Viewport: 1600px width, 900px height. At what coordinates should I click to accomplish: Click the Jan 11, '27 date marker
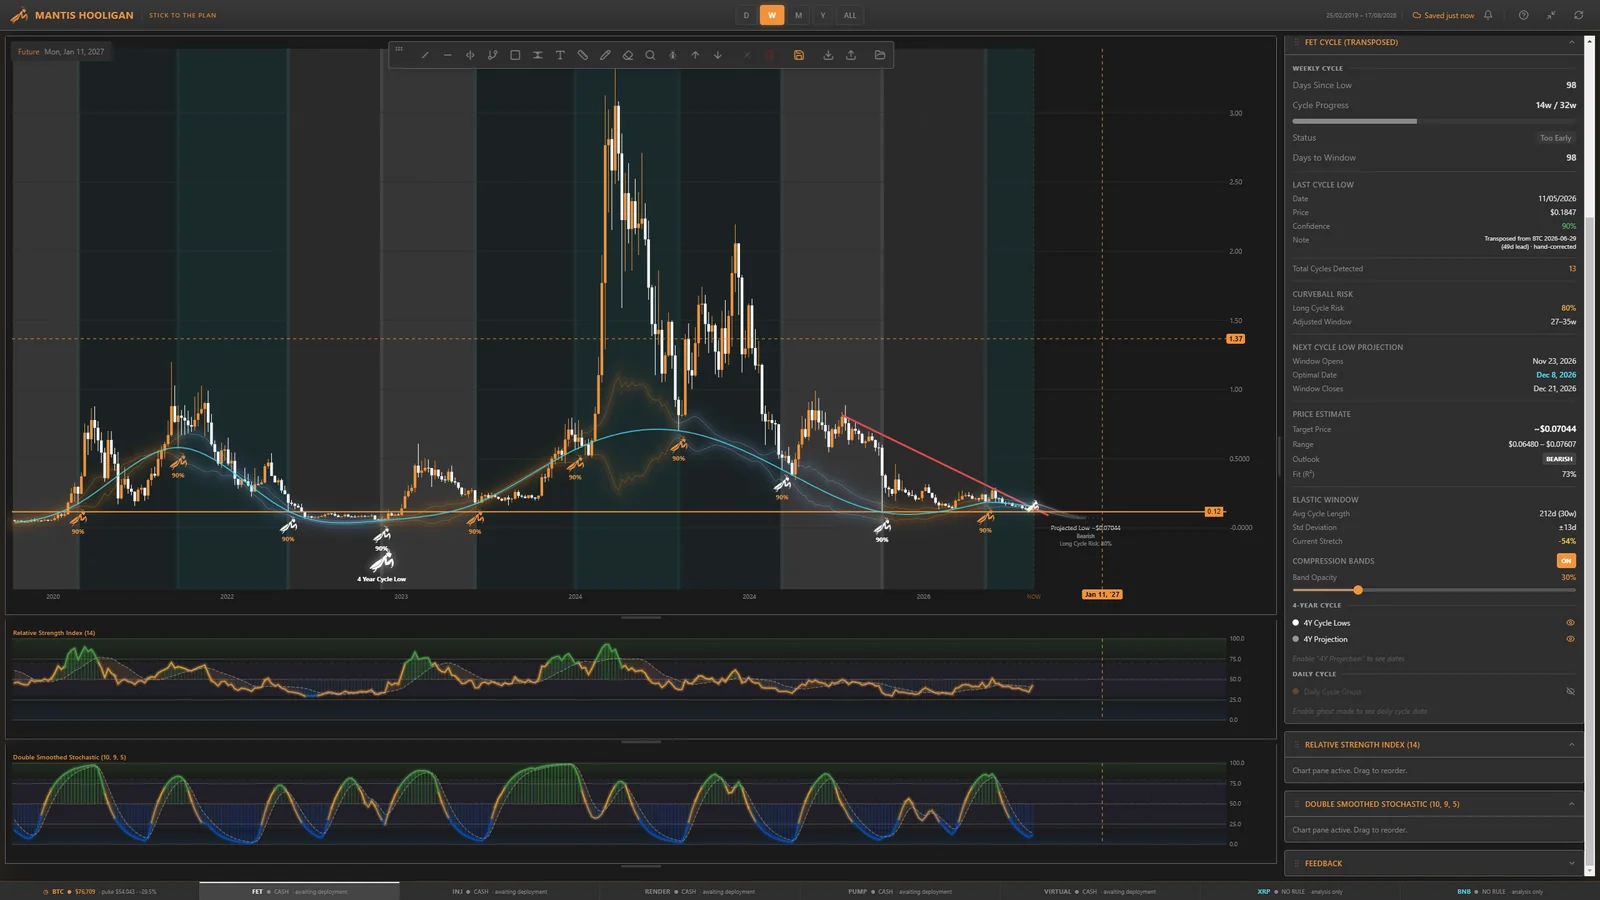pos(1102,594)
